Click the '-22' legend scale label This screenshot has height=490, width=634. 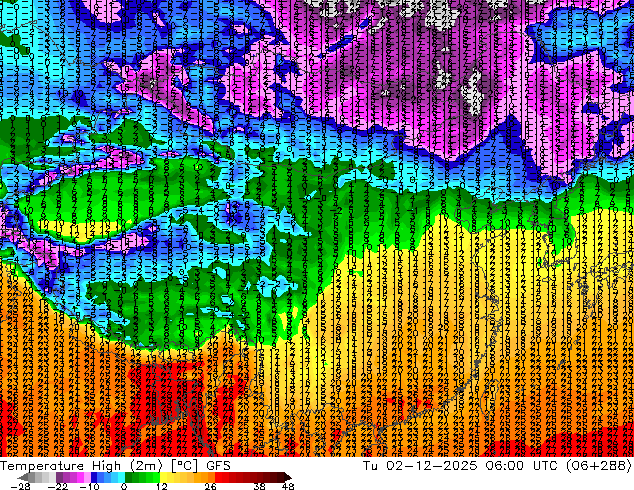pos(57,486)
